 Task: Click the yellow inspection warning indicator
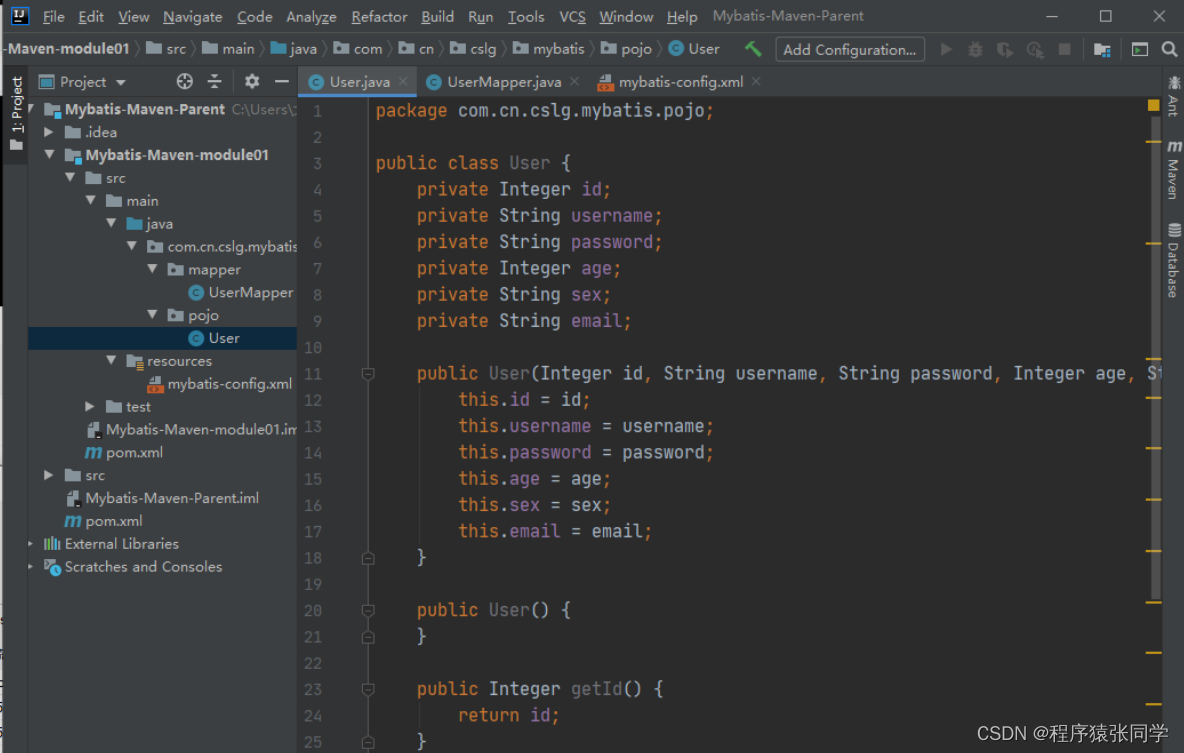tap(1153, 105)
